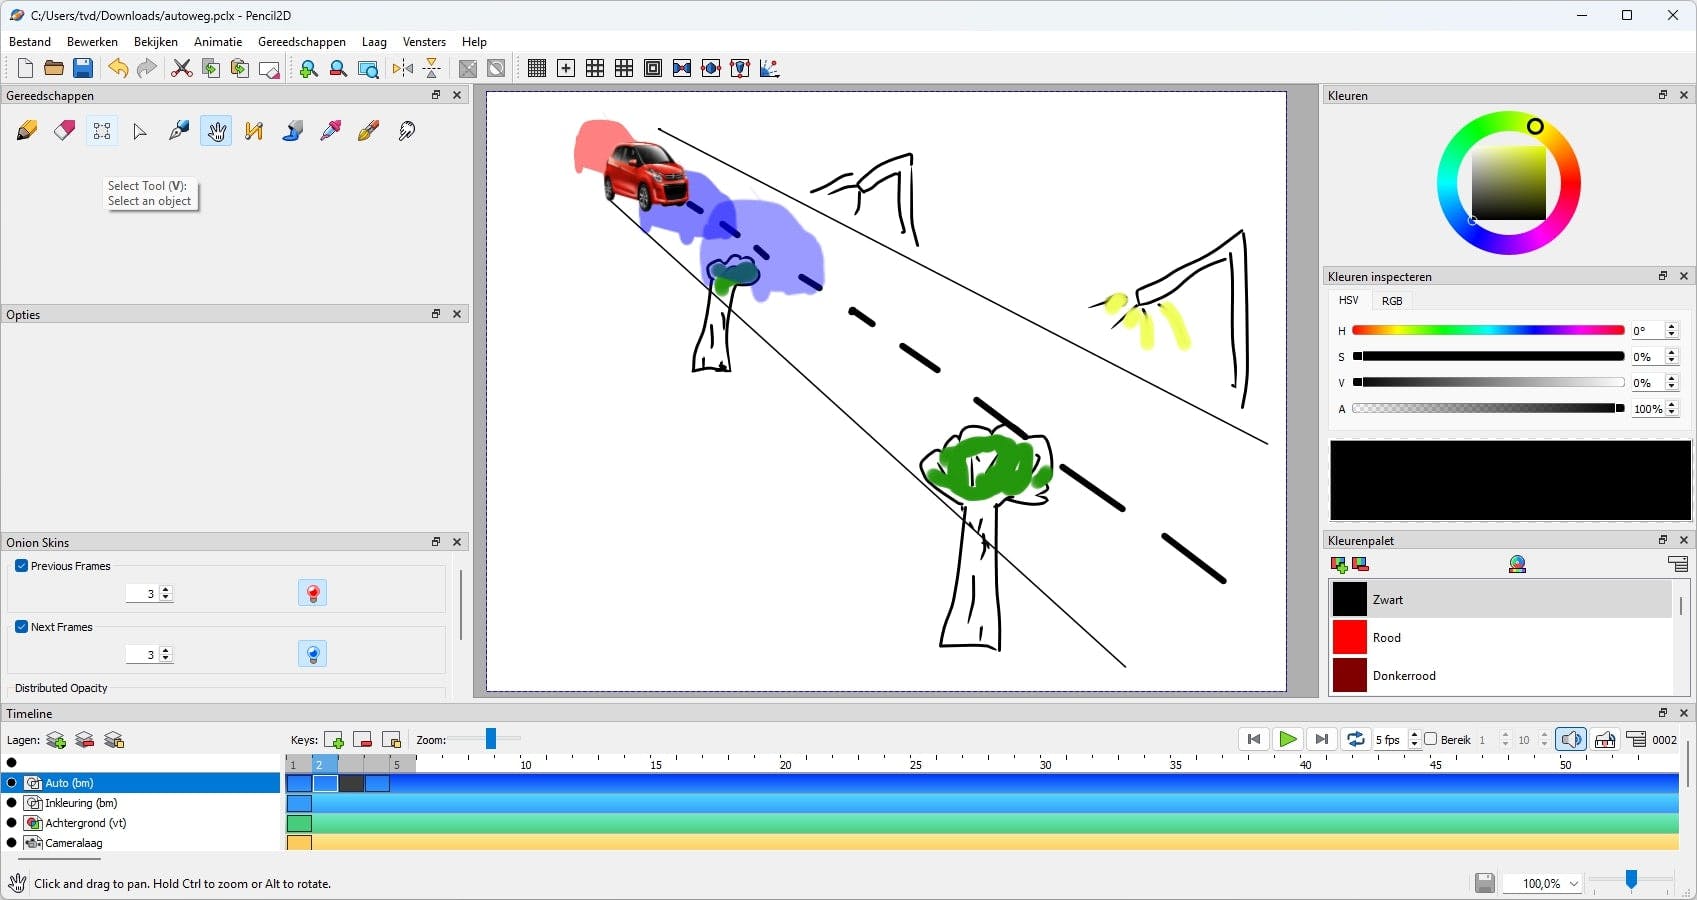Add a new keyframe

(334, 740)
